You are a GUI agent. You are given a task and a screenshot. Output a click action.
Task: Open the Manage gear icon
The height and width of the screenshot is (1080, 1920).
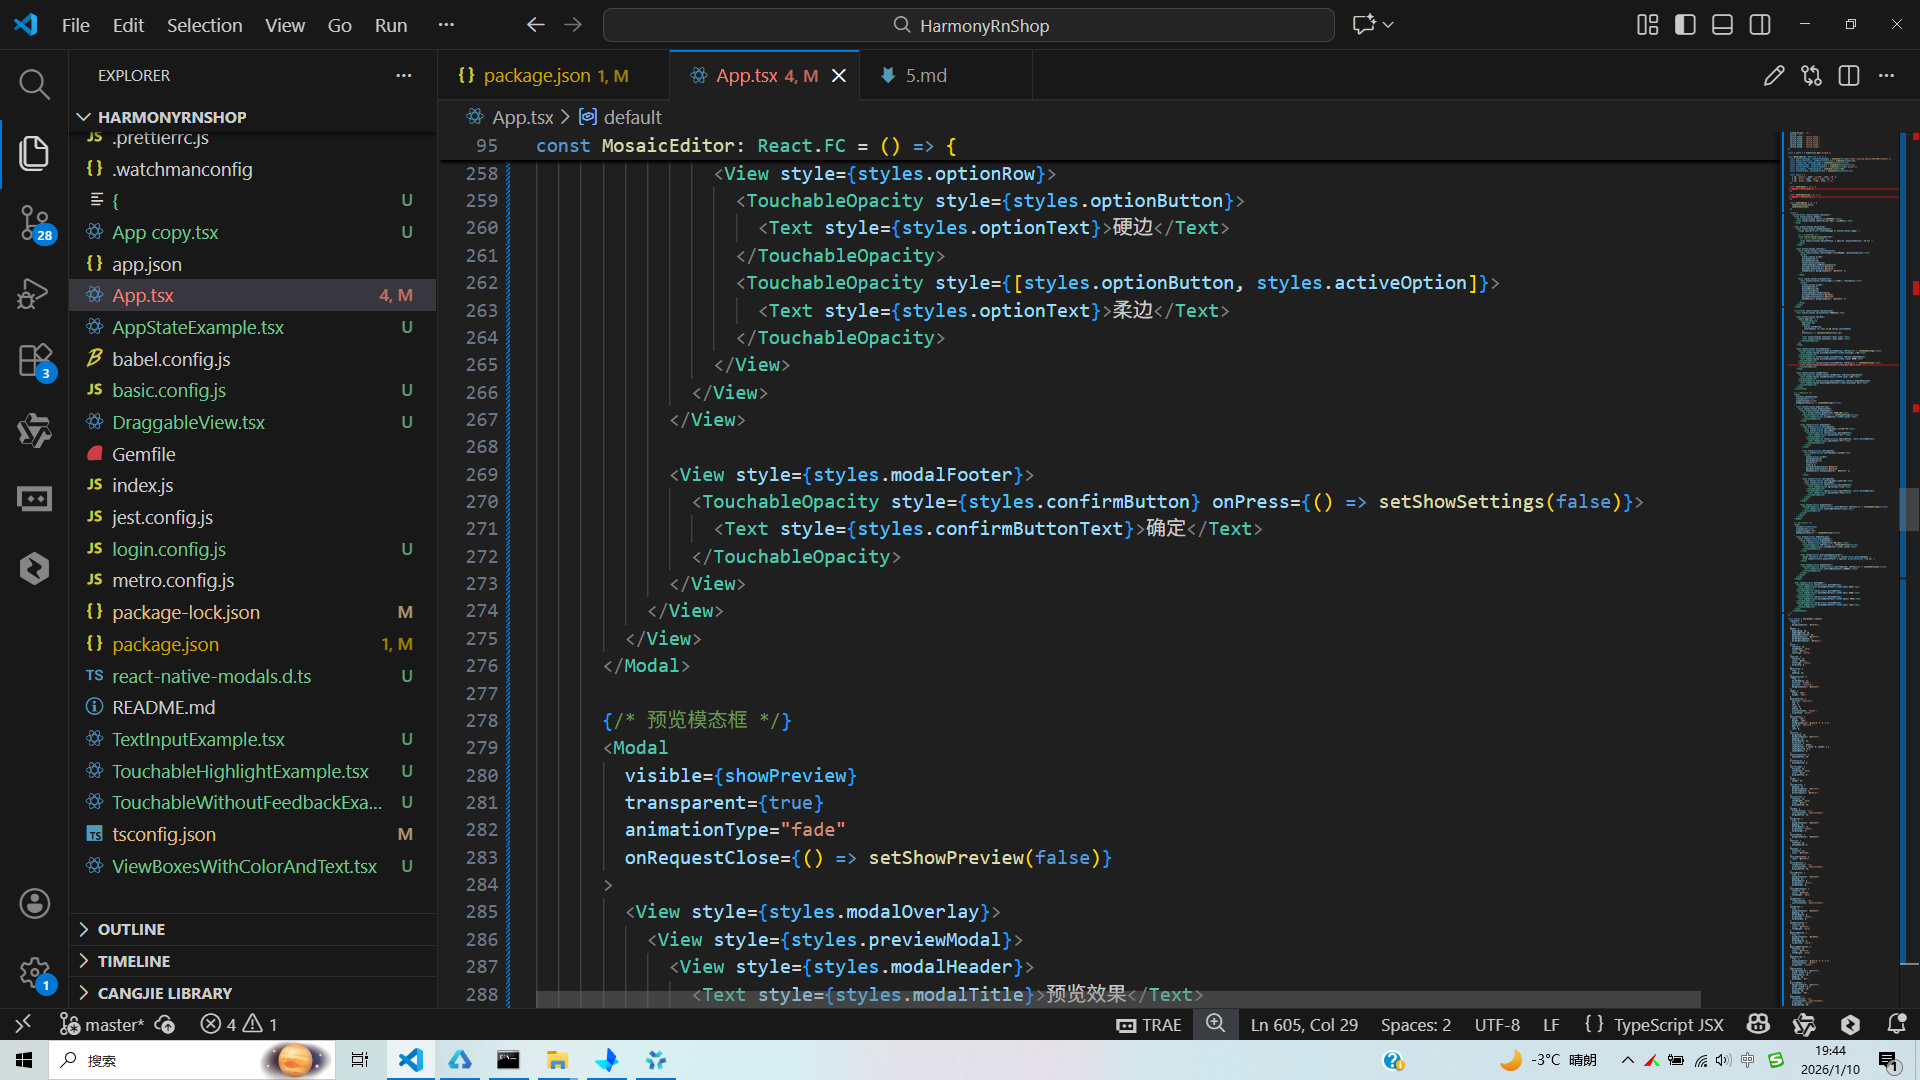(34, 972)
